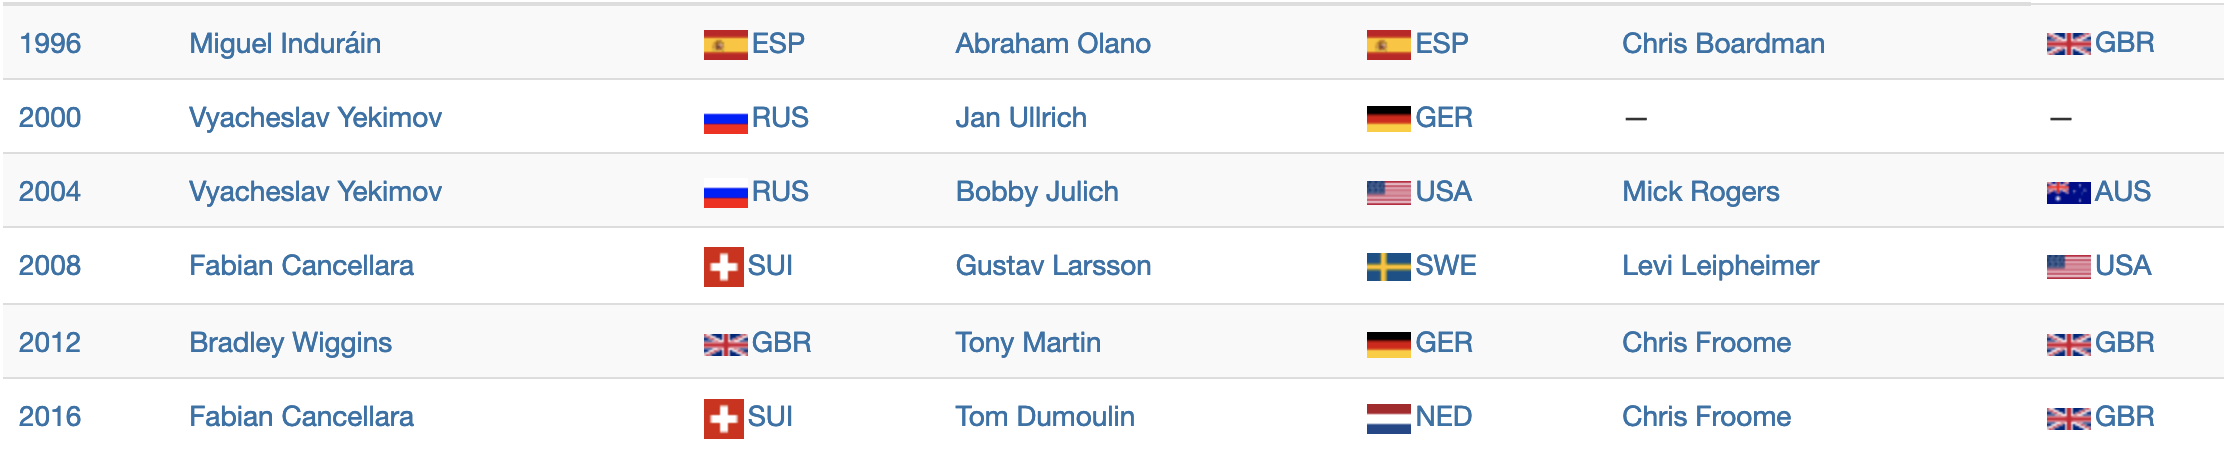Select Vyacheslav Yekimov in the 2004 row

tap(315, 192)
